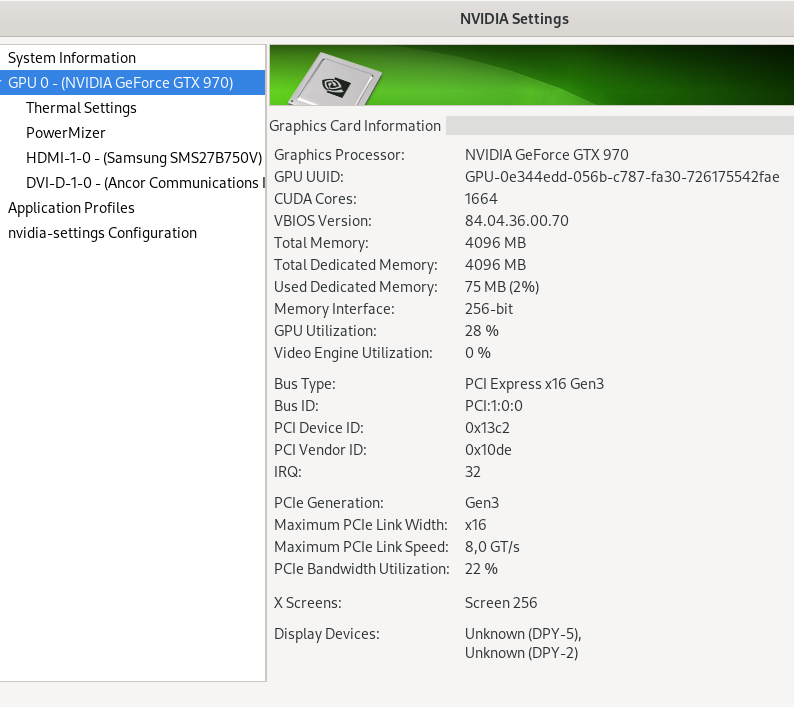794x707 pixels.
Task: Click Maximum PCIe Link Speed value 8,0 GT/s
Action: coord(492,547)
